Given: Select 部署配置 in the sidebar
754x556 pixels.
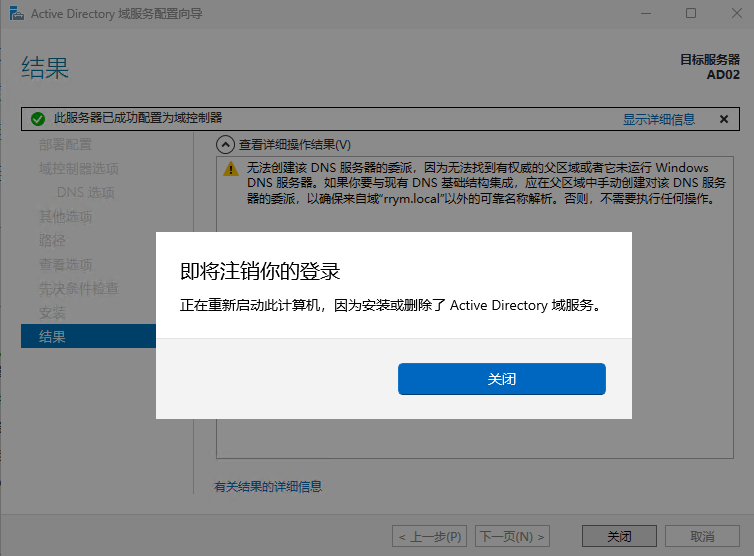Looking at the screenshot, I should pos(65,144).
